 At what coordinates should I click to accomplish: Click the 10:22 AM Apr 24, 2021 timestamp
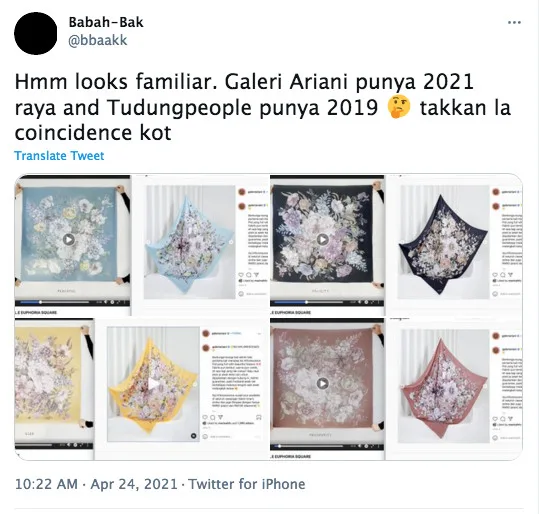pos(96,484)
